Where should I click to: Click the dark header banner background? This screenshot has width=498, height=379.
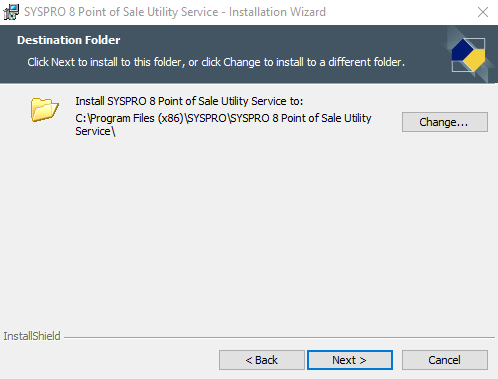248,54
